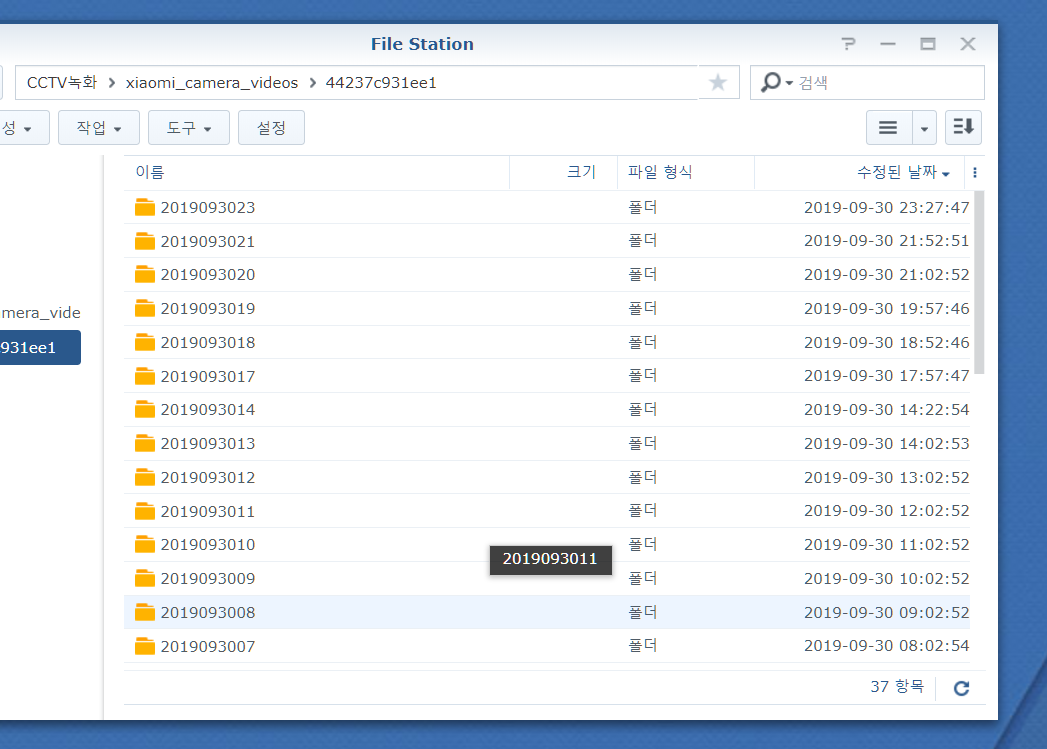1047x749 pixels.
Task: Expand search options arrow beside magnifier
Action: [789, 83]
